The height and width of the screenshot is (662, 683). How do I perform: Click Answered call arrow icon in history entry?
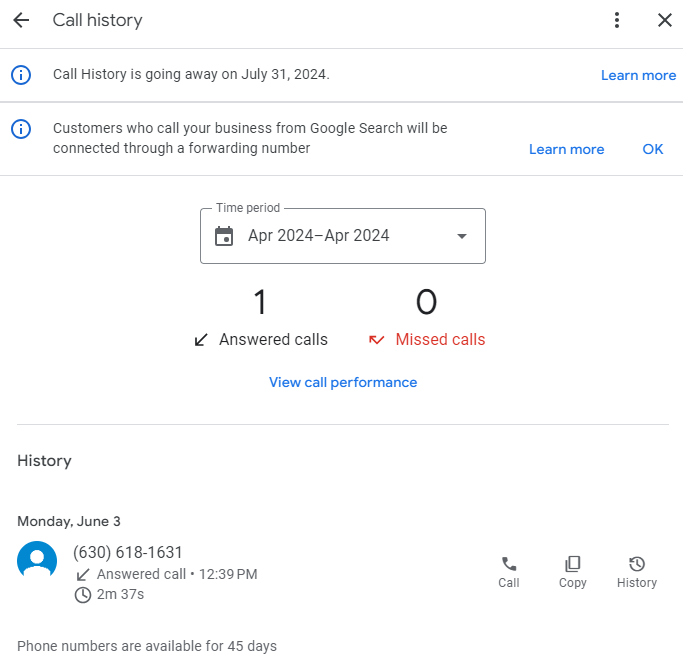(x=83, y=575)
